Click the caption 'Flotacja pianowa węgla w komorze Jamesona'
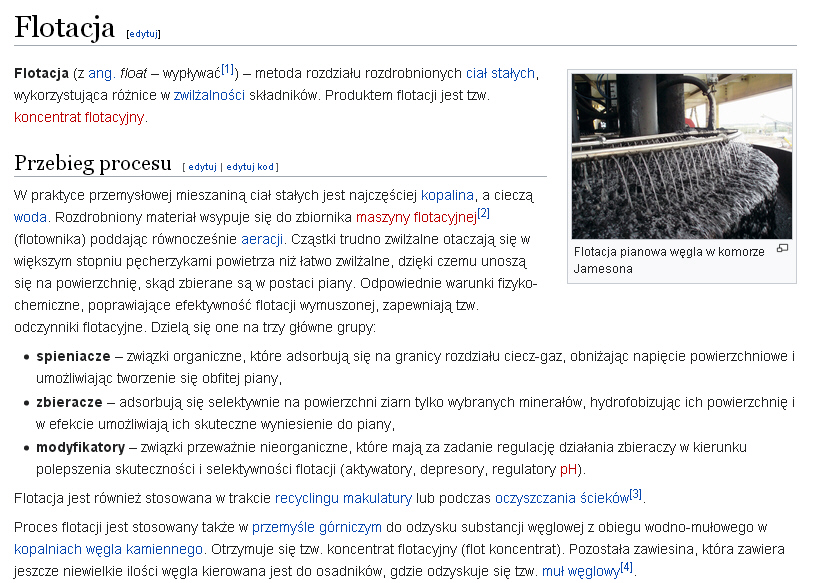 (x=669, y=260)
